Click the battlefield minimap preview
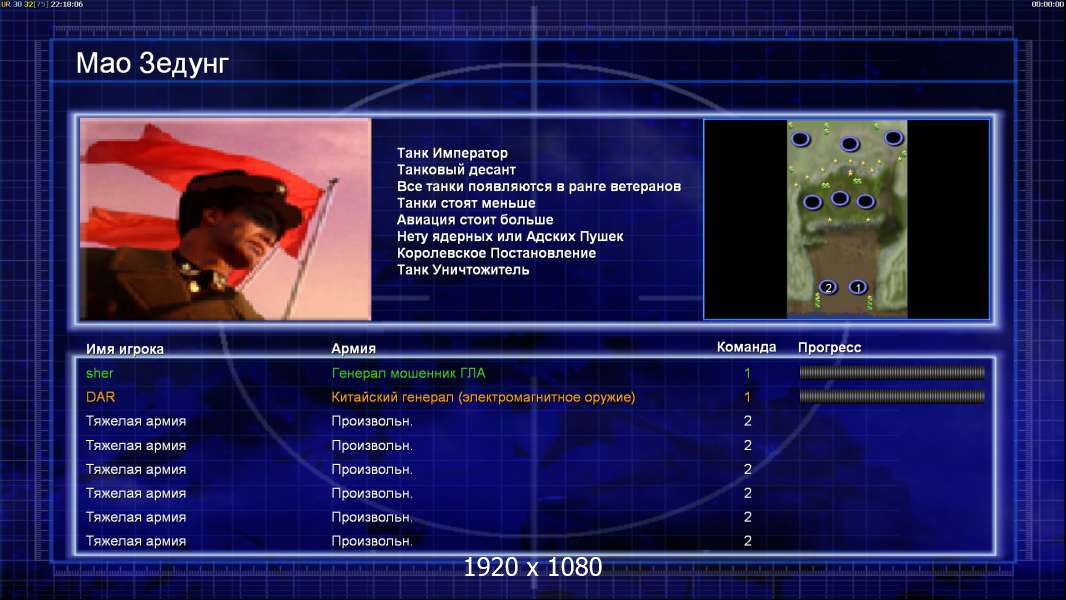The height and width of the screenshot is (600, 1066). click(847, 219)
